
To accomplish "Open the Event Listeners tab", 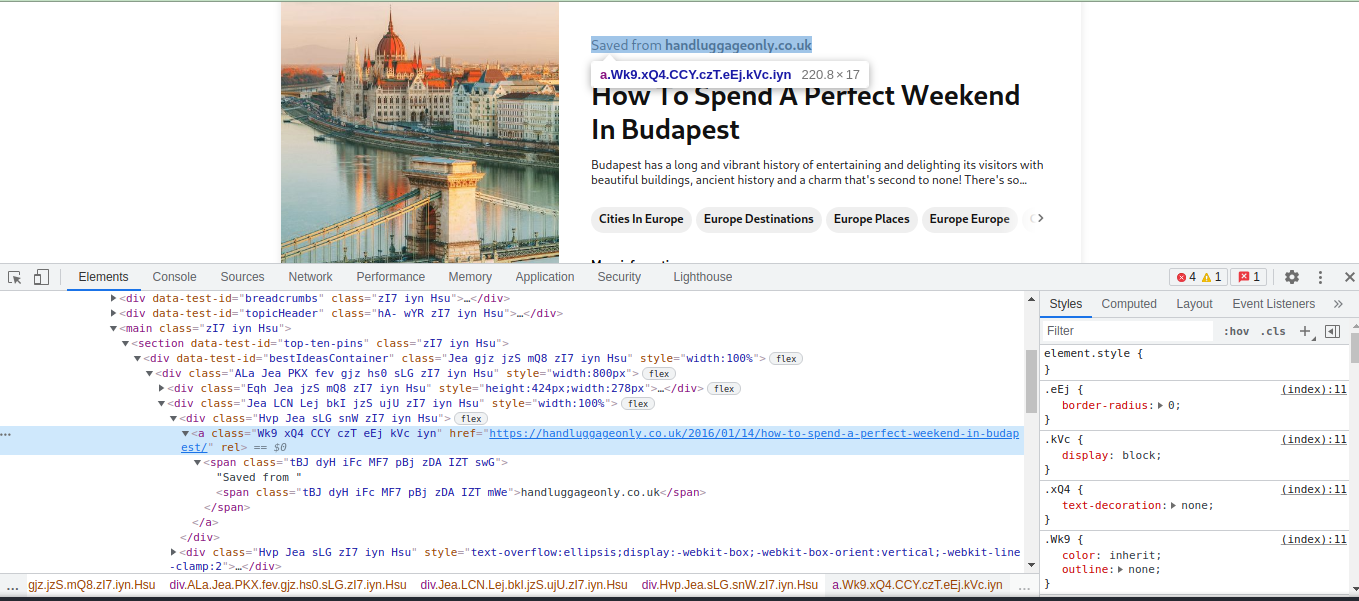I will point(1273,304).
